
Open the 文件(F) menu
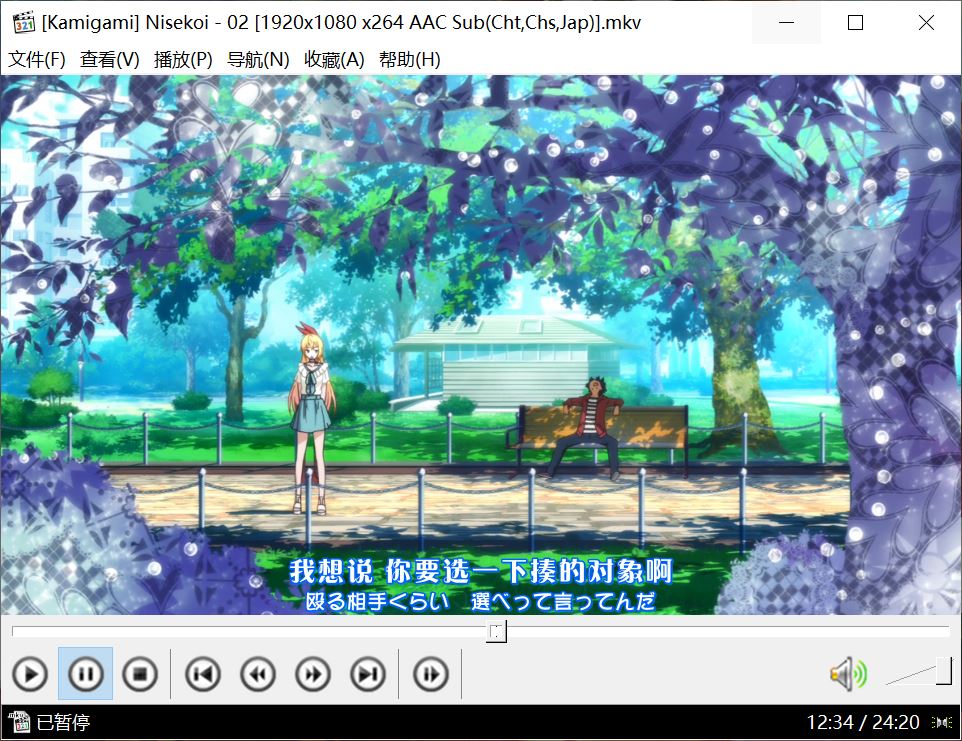tap(37, 60)
